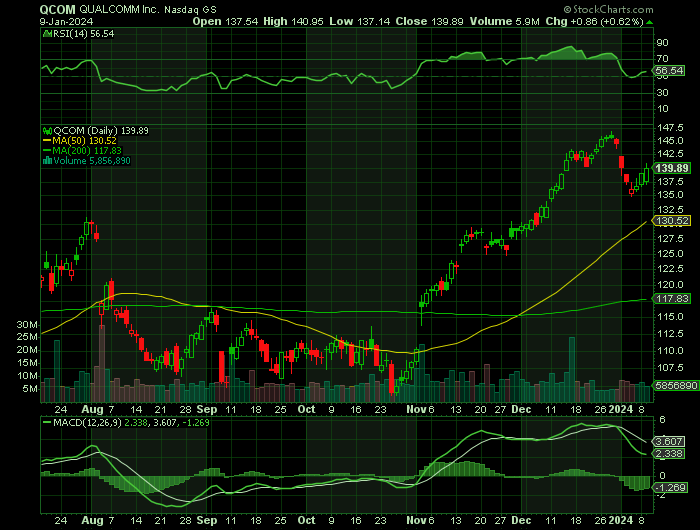Select the Open 137.54 value
This screenshot has height=530, width=700.
(x=225, y=21)
